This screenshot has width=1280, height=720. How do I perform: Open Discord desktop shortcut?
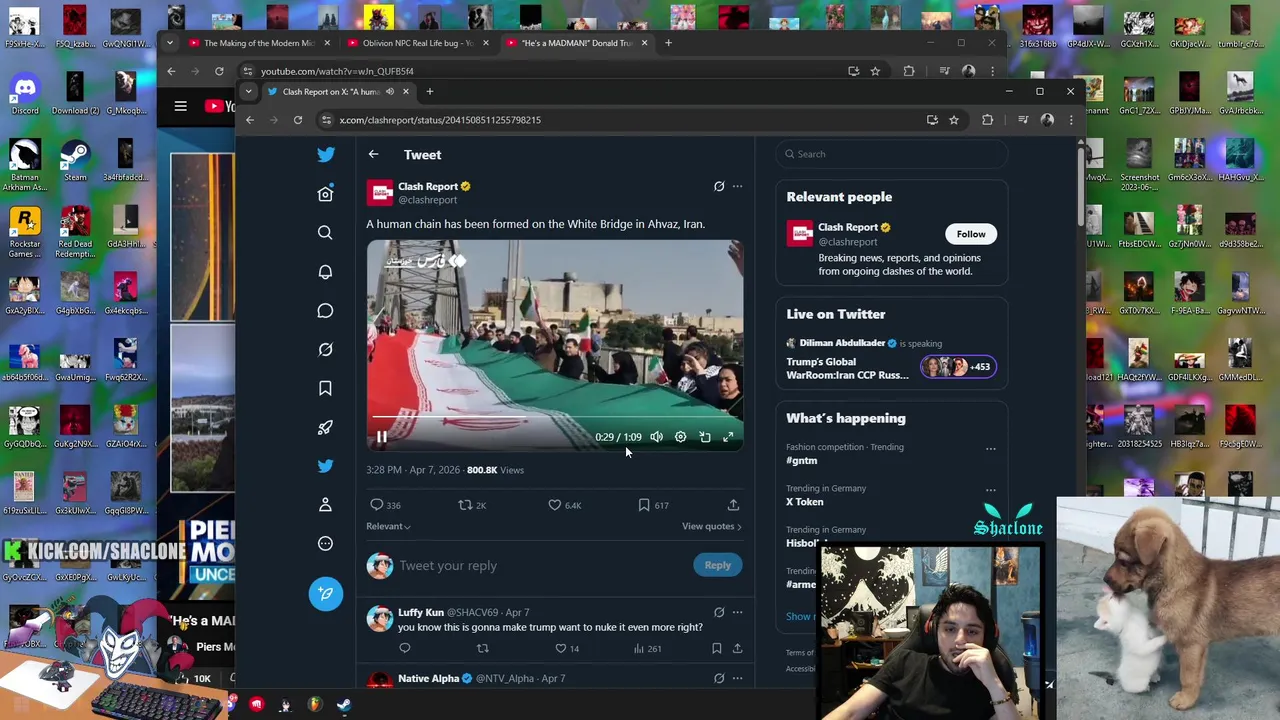tap(25, 94)
